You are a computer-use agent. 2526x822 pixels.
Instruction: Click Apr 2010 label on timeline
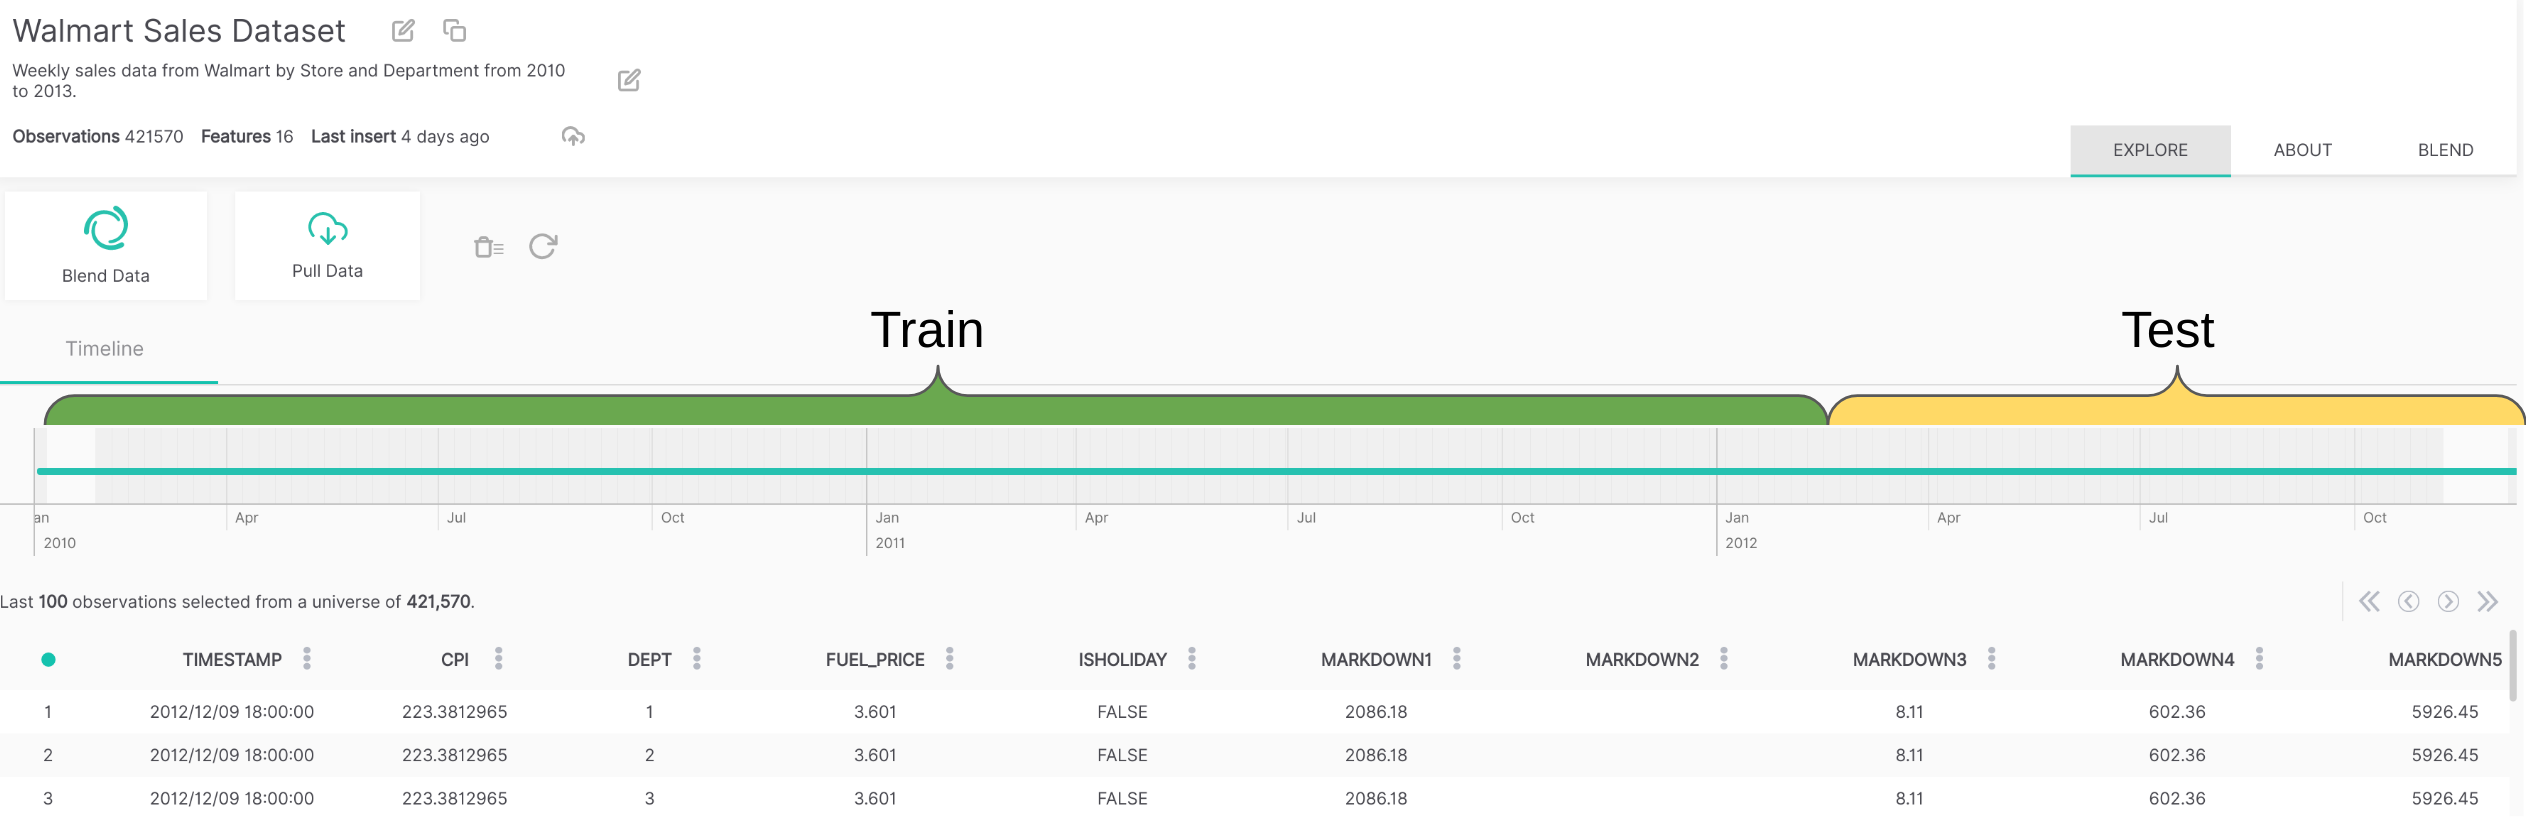click(246, 518)
